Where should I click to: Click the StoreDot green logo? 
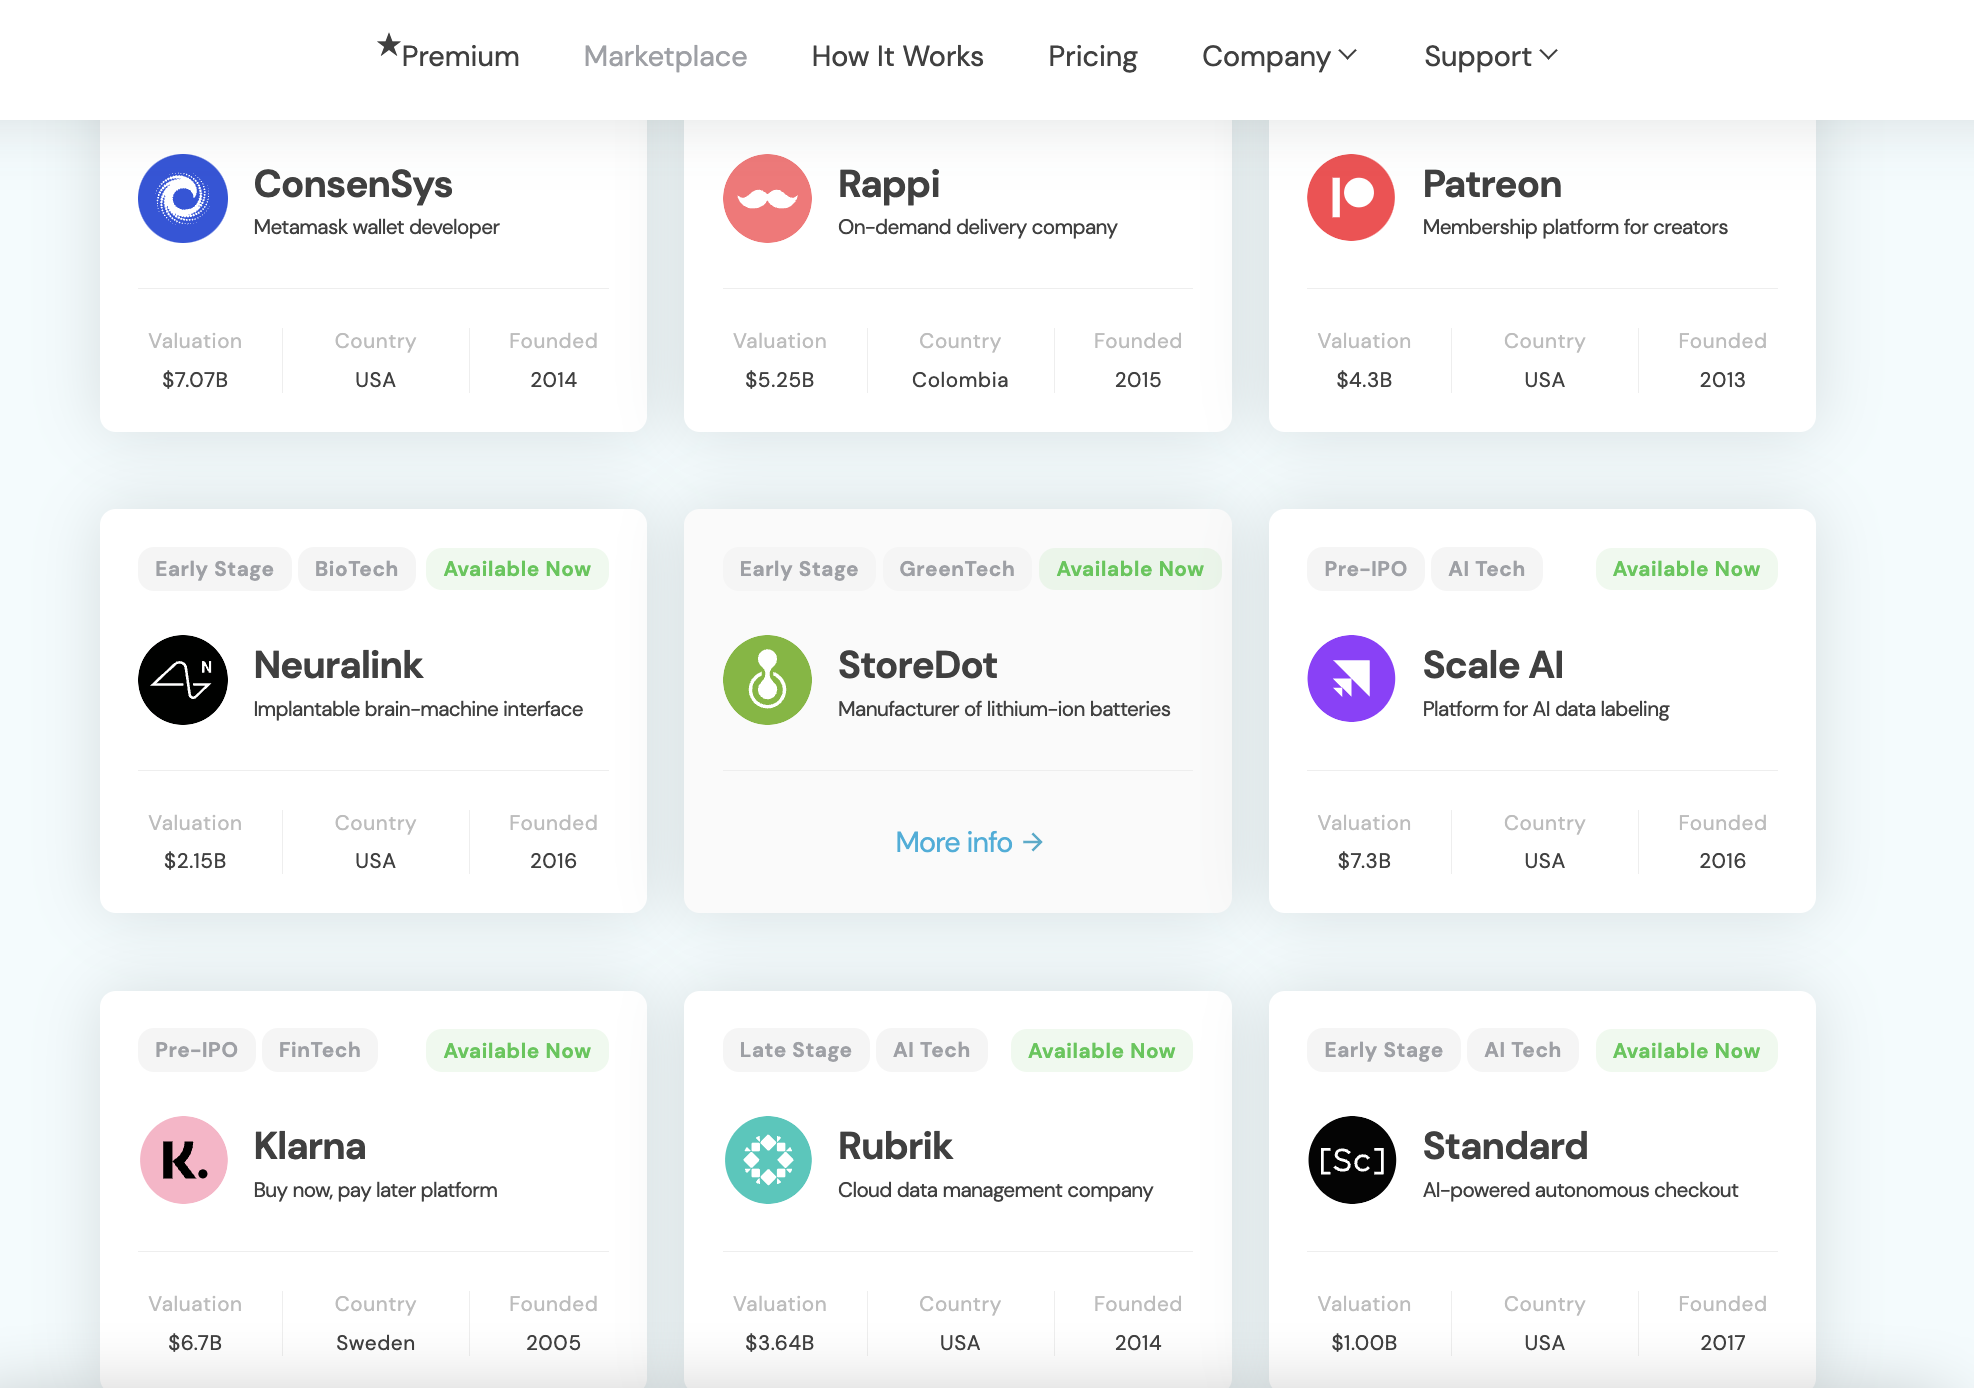(767, 680)
